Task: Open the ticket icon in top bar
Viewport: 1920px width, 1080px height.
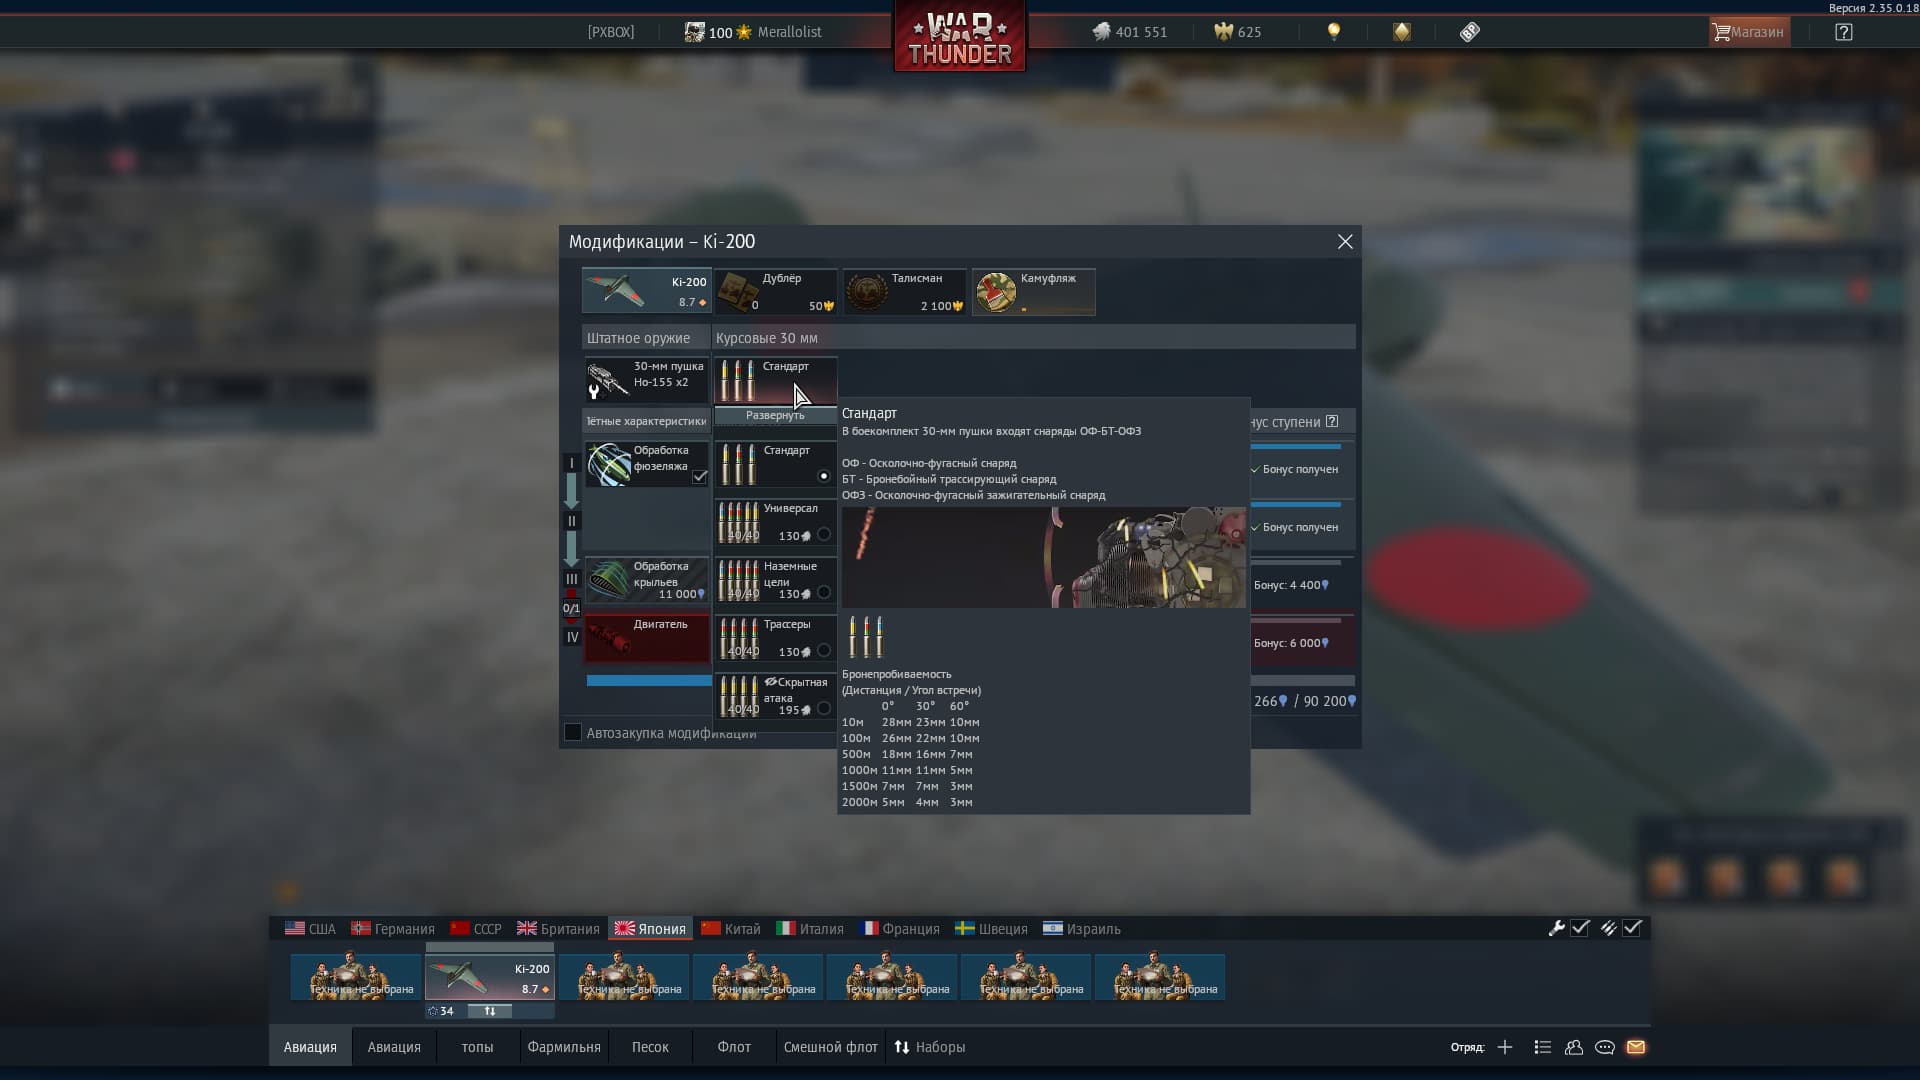Action: (x=1469, y=32)
